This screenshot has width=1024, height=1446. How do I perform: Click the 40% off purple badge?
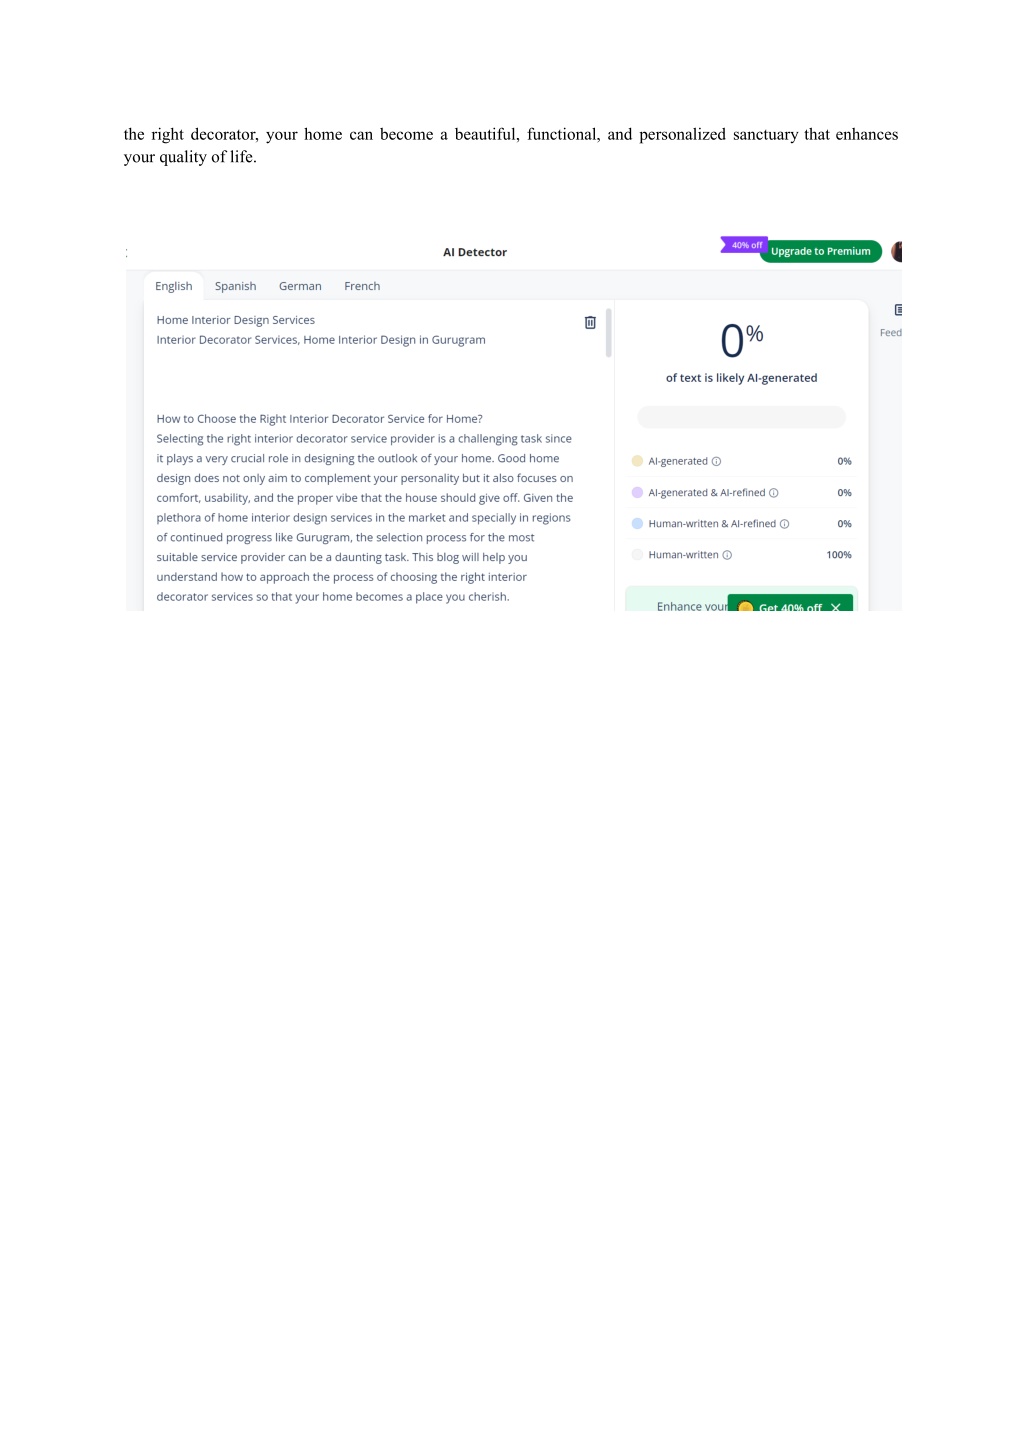coord(745,245)
